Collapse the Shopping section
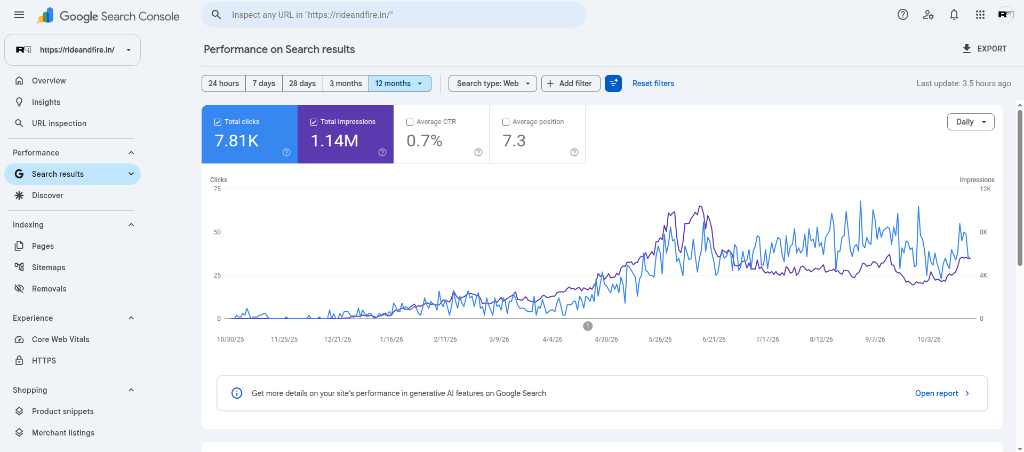Screen dimensions: 1024x452 click(131, 391)
